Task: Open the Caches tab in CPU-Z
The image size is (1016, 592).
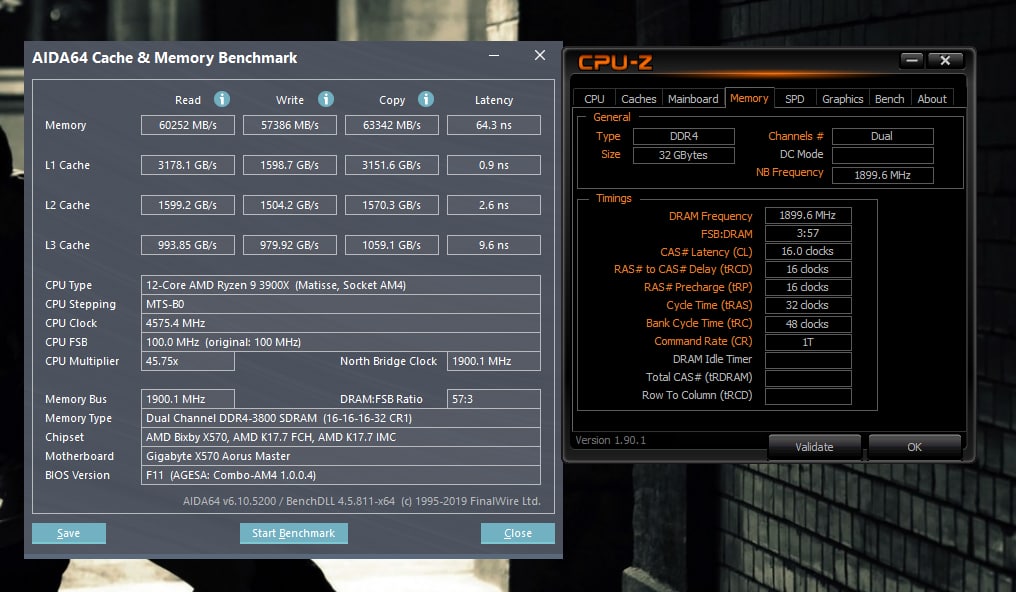Action: pos(638,98)
